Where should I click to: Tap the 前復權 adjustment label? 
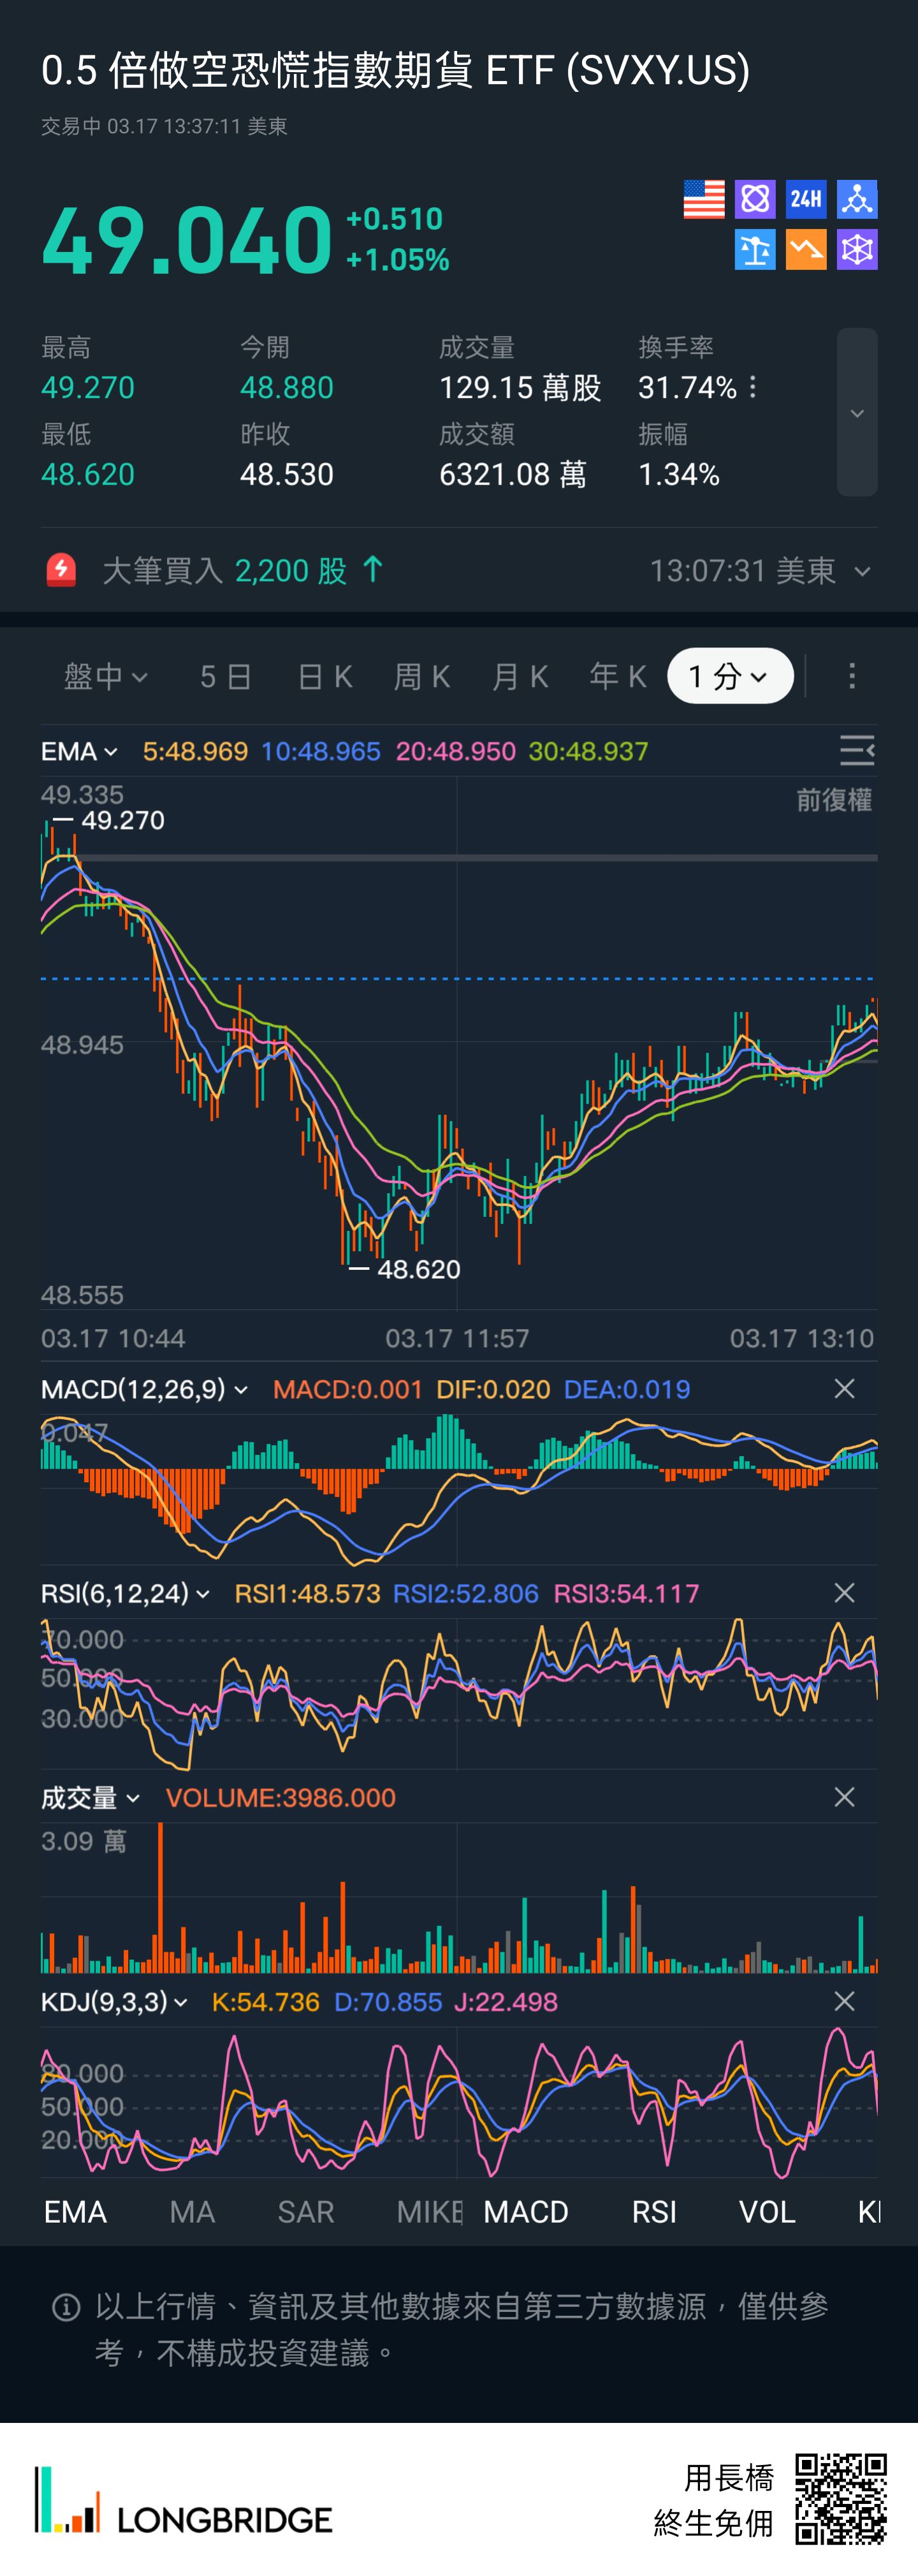click(x=833, y=800)
